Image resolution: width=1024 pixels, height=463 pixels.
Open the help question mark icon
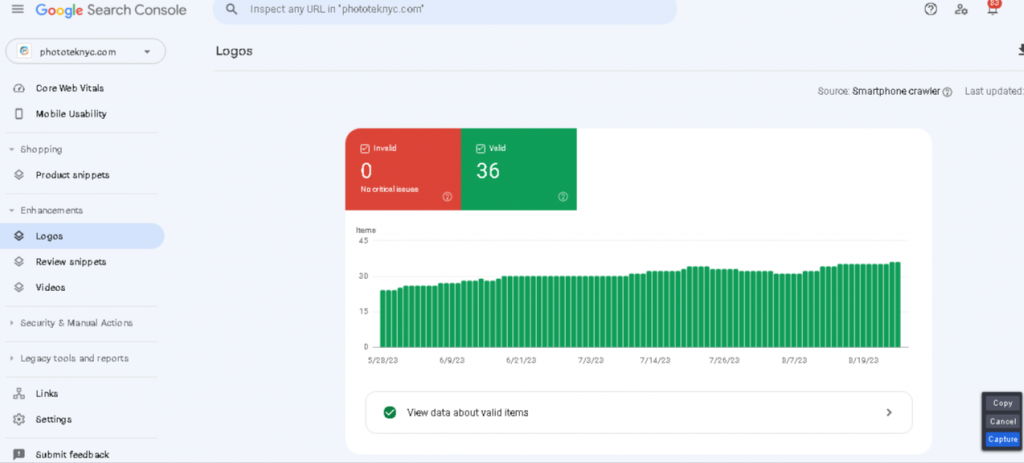click(931, 9)
